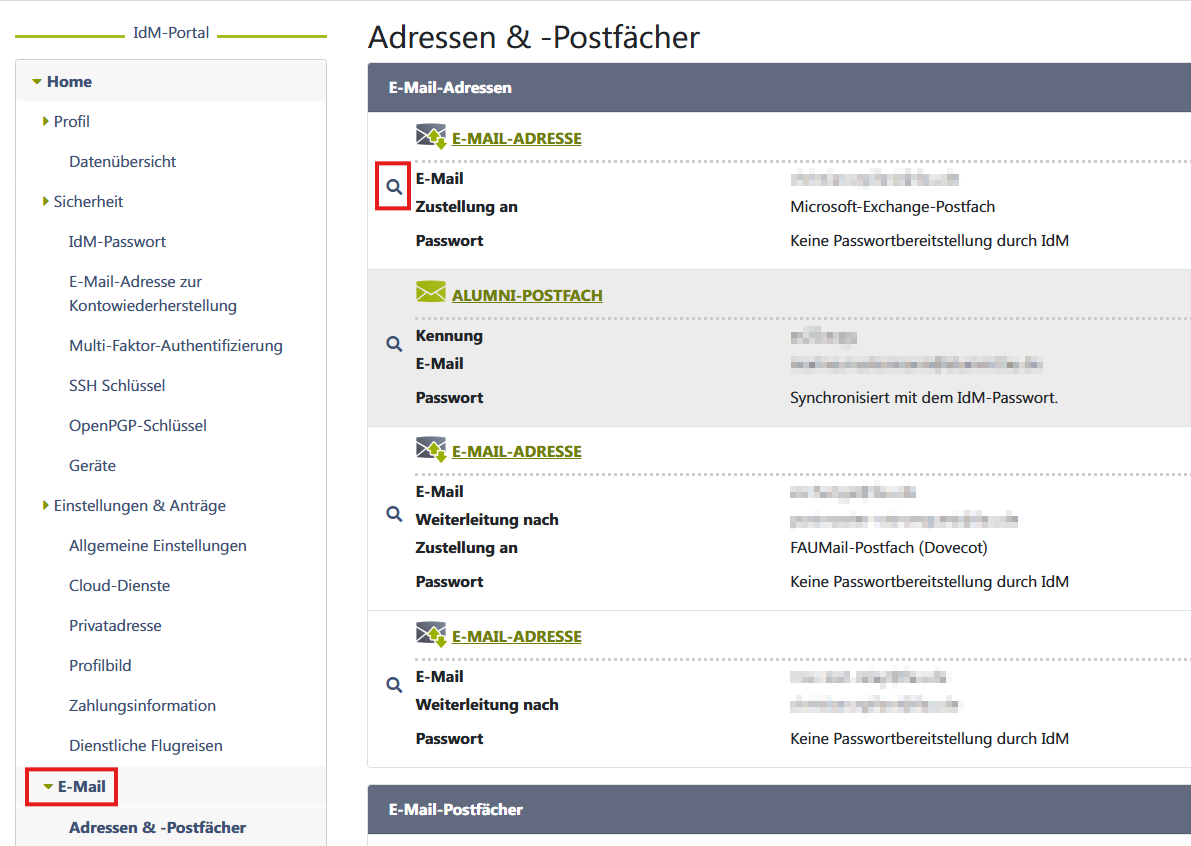Click the magnifier icon in the Alumni-Postfach row
The width and height of the screenshot is (1191, 846).
(394, 344)
